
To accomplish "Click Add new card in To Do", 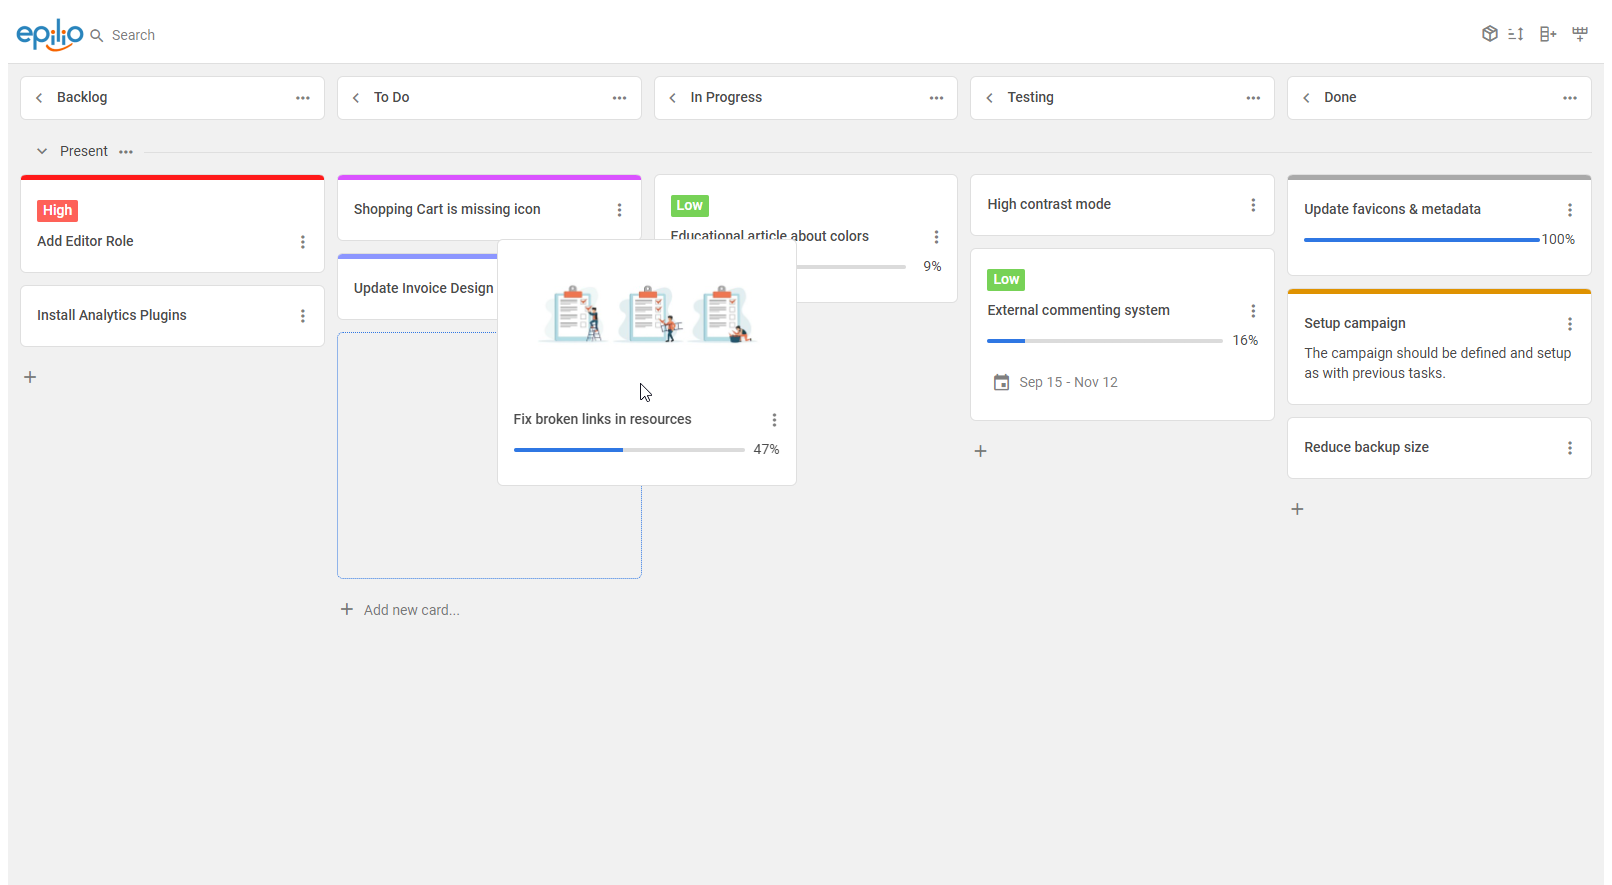I will 411,610.
